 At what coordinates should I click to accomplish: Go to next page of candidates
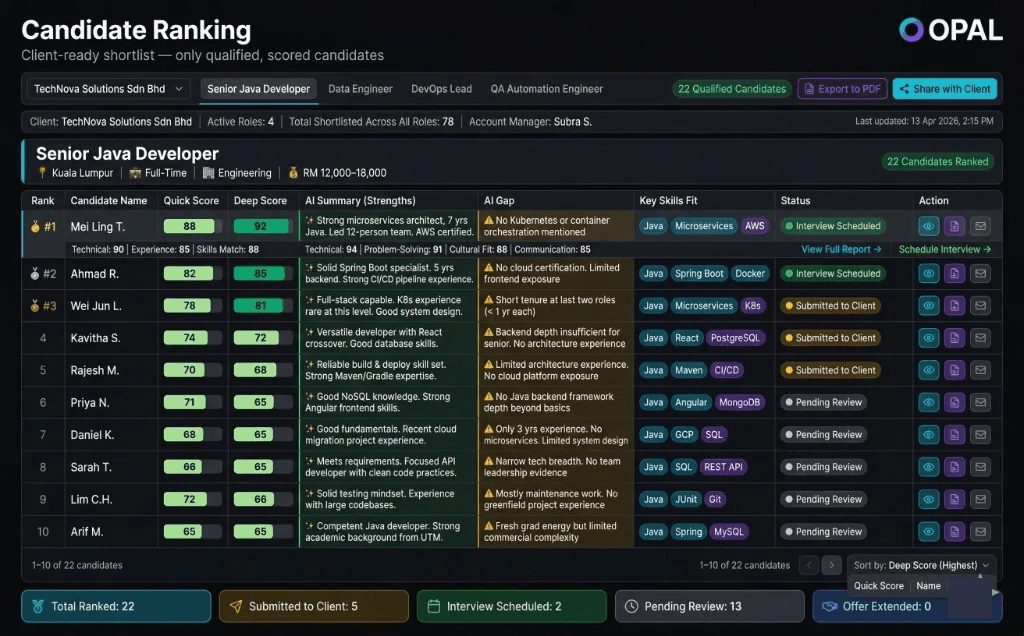tap(831, 565)
